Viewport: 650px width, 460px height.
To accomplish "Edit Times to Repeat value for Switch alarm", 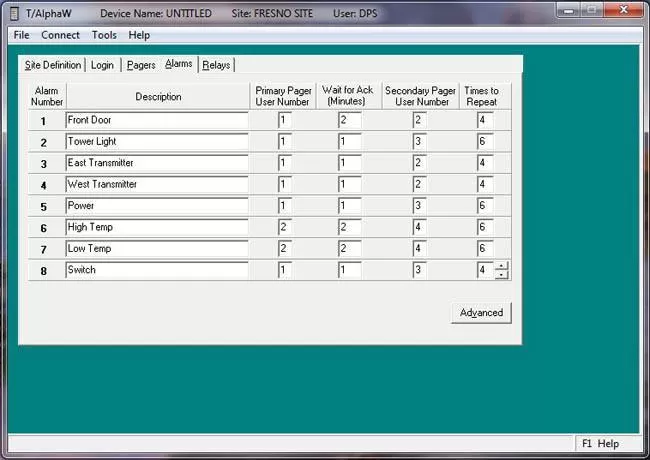I will [x=485, y=270].
